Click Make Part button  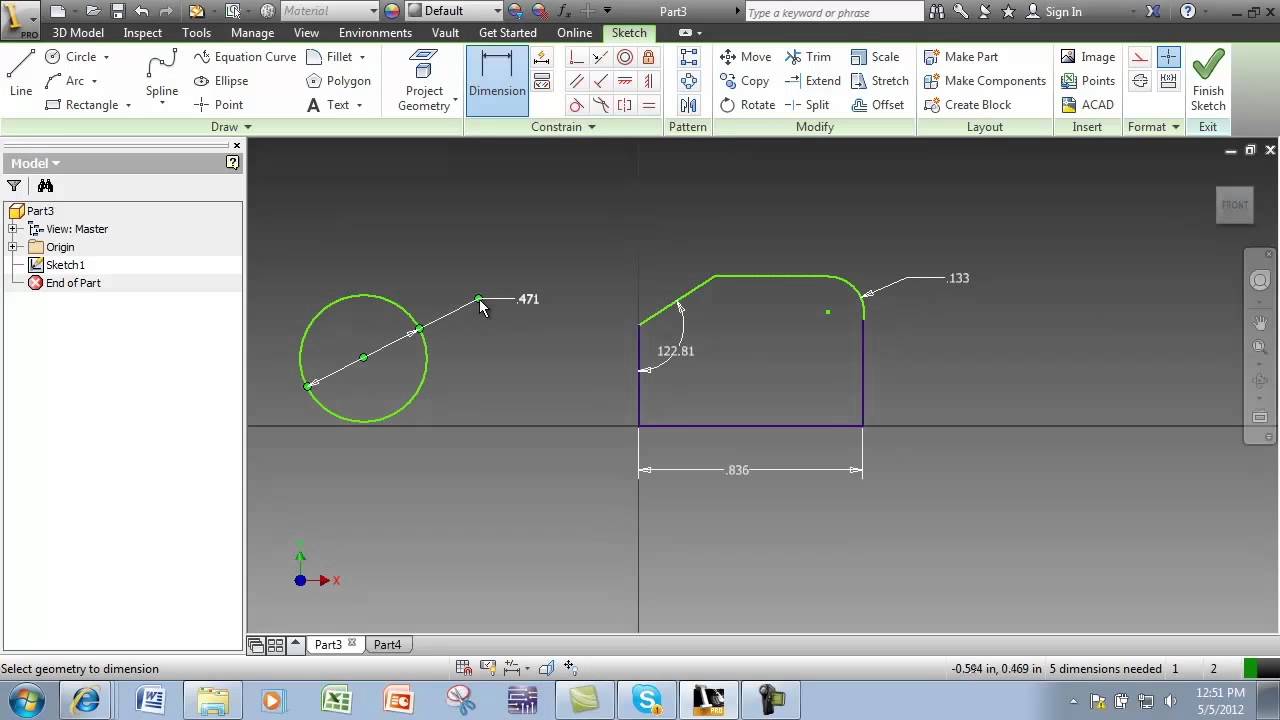pos(961,57)
